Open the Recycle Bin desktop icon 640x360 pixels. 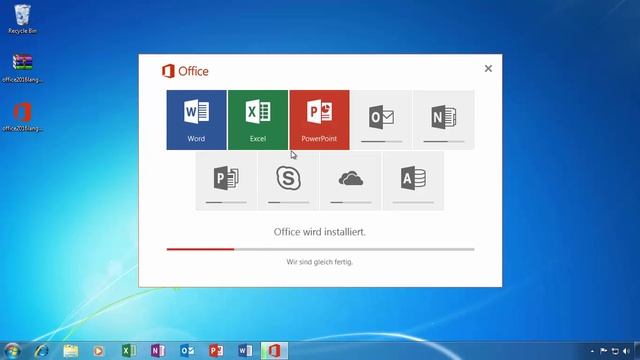pos(22,19)
